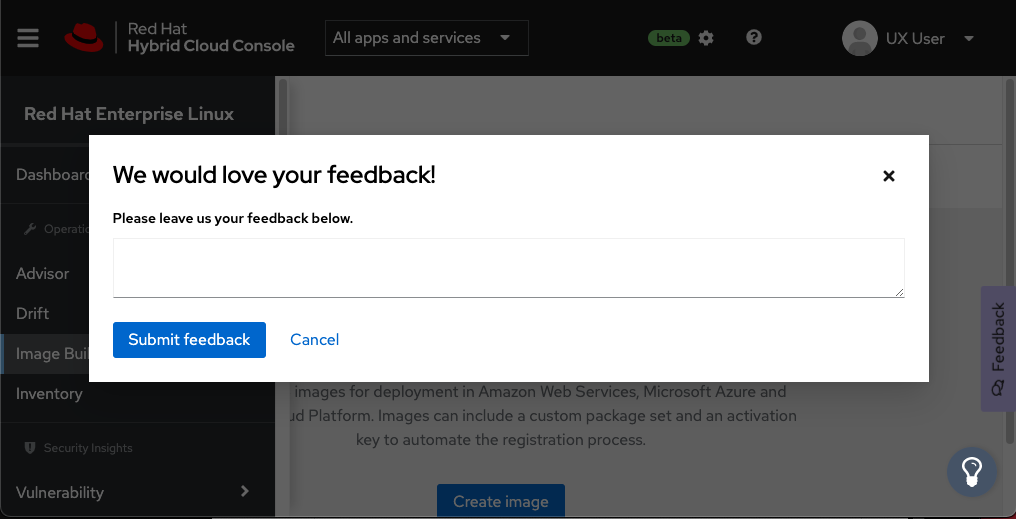Open the hamburger navigation menu
The height and width of the screenshot is (519, 1016).
point(28,38)
